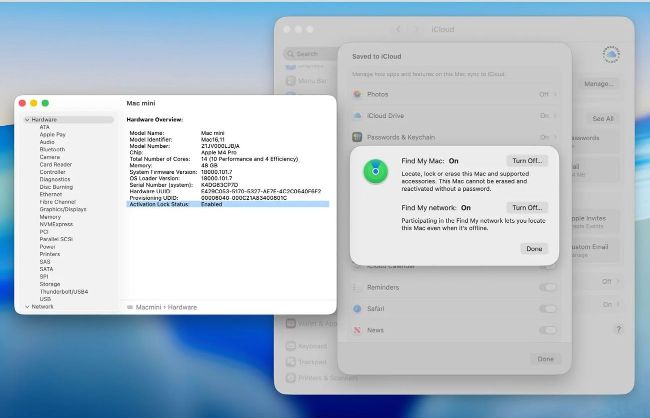650x418 pixels.
Task: Select Storage in the hardware list
Action: click(50, 284)
